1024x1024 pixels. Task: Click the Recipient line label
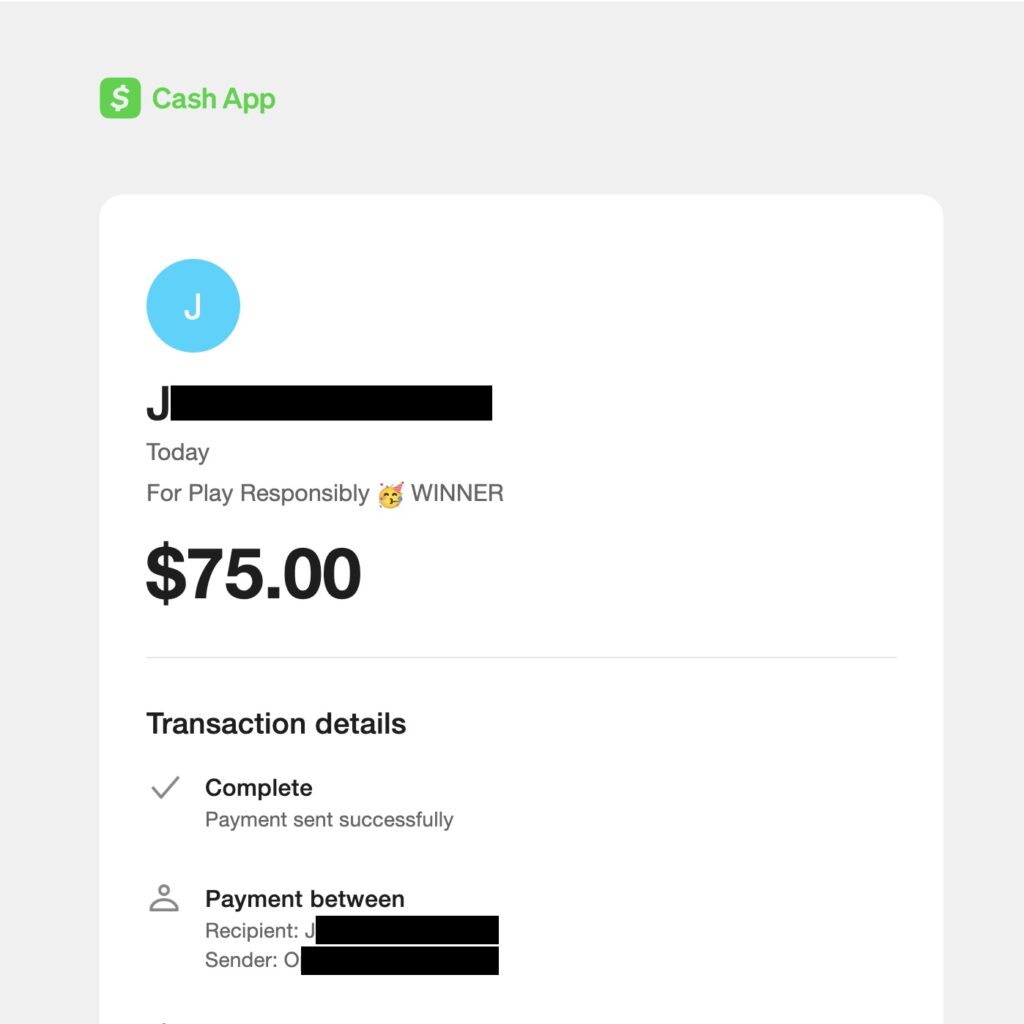(252, 931)
